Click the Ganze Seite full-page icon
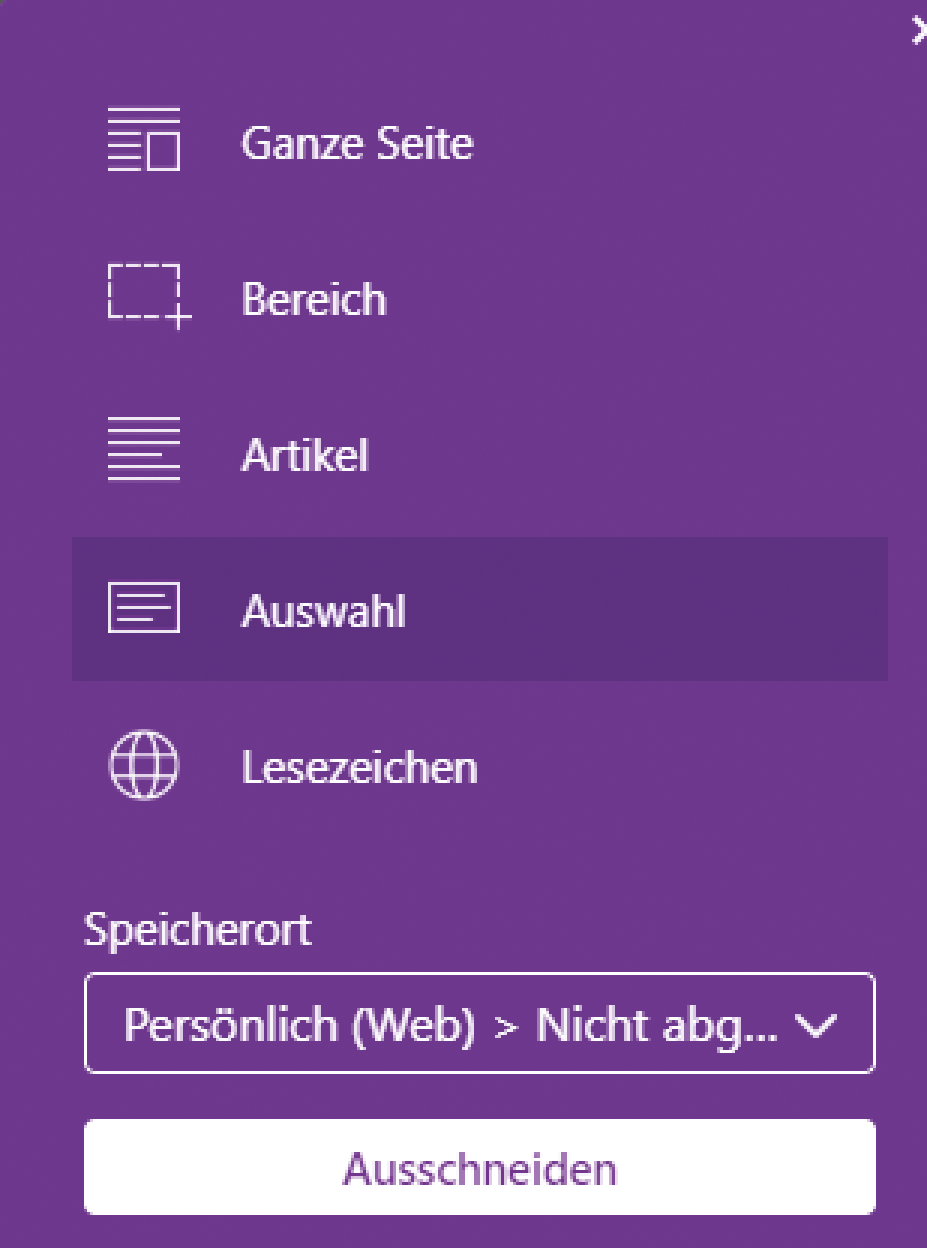 pyautogui.click(x=144, y=141)
